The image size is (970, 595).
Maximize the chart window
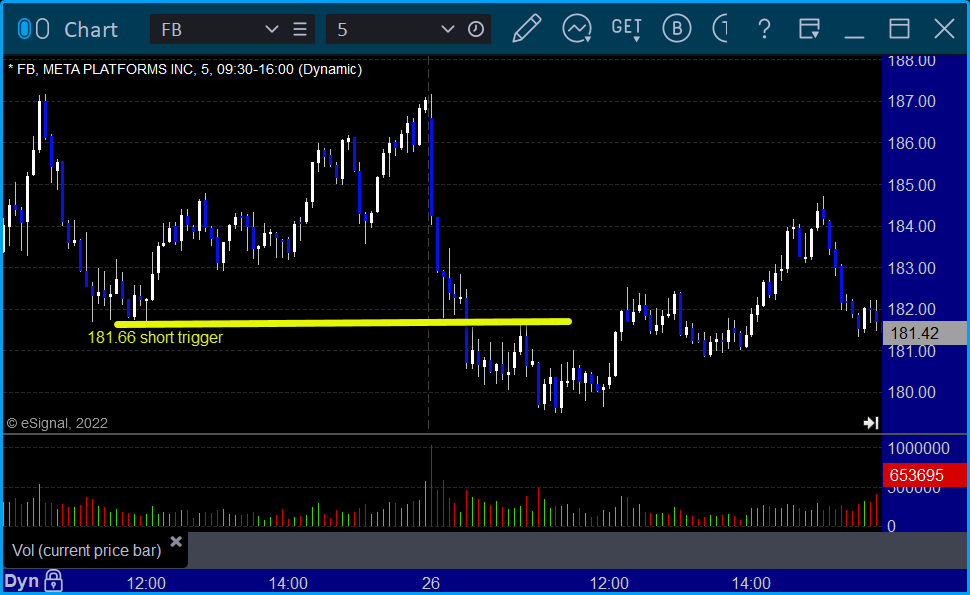coord(899,28)
